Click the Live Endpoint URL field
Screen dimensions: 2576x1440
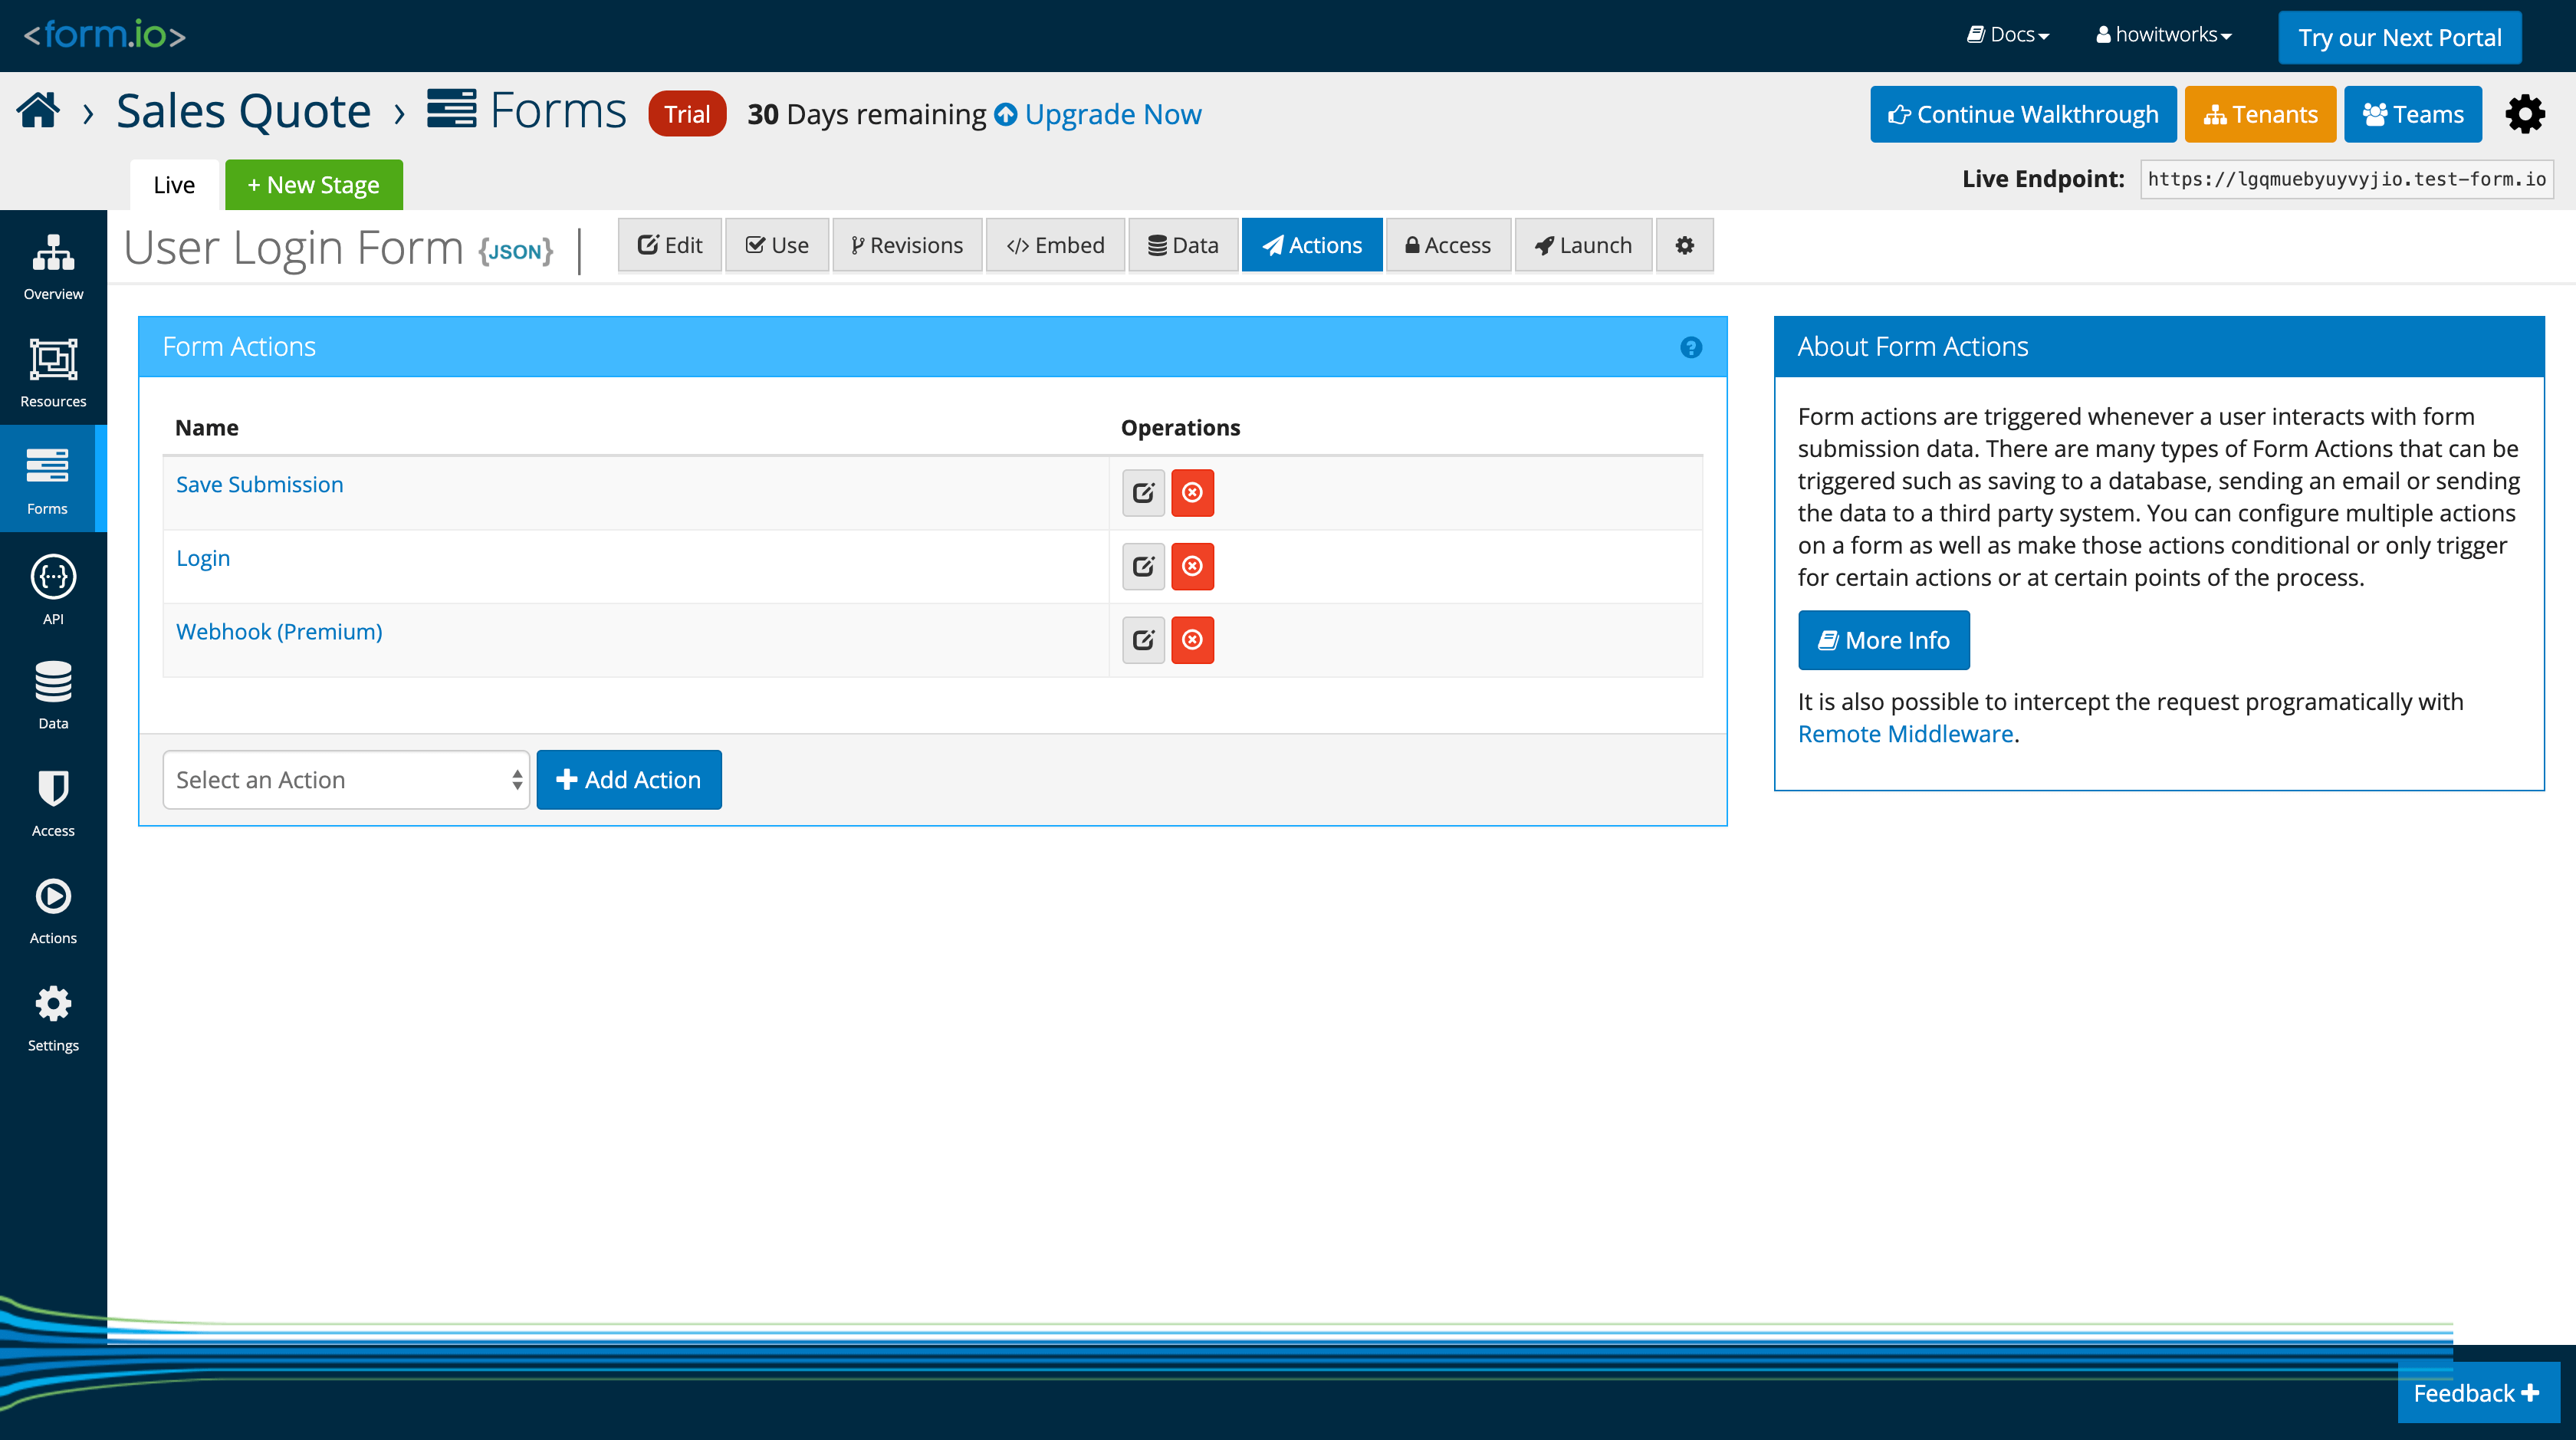2346,179
